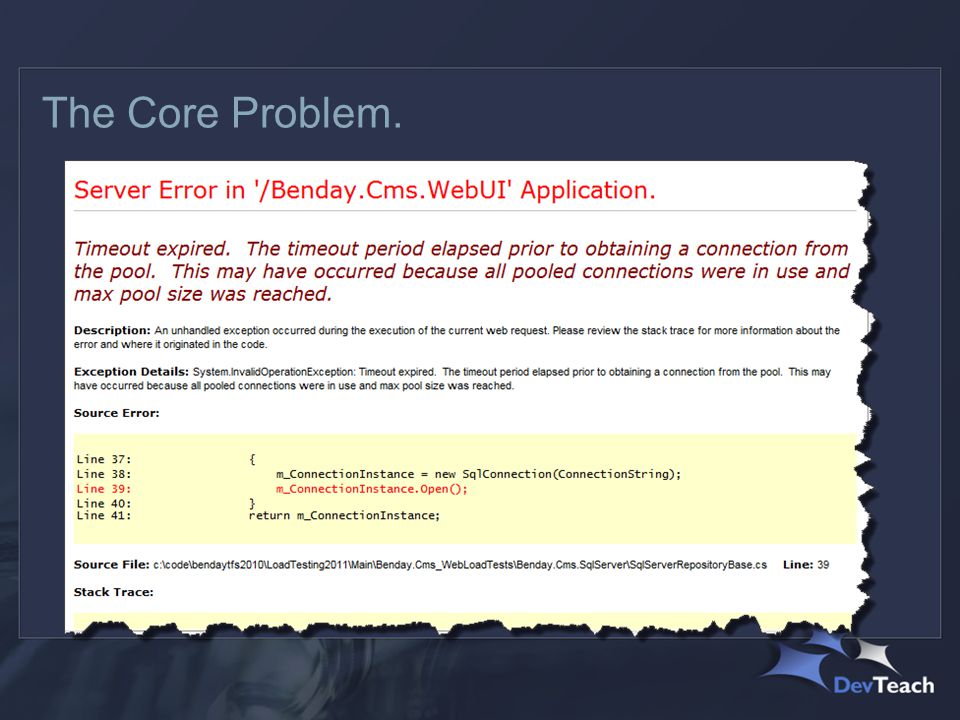Click the 'Line 40:' code row
Viewport: 960px width, 720px height.
tap(166, 503)
